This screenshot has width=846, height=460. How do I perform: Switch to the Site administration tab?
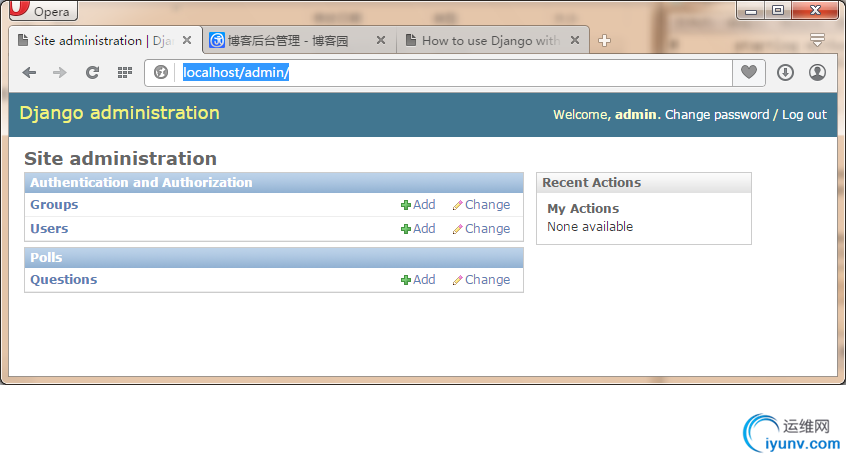(x=106, y=40)
